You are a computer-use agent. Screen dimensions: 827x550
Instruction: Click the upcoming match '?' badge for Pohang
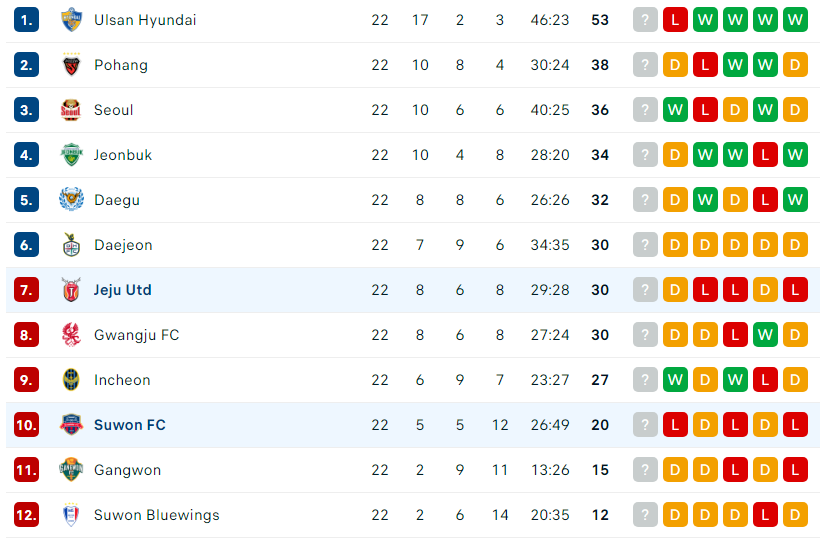(645, 65)
